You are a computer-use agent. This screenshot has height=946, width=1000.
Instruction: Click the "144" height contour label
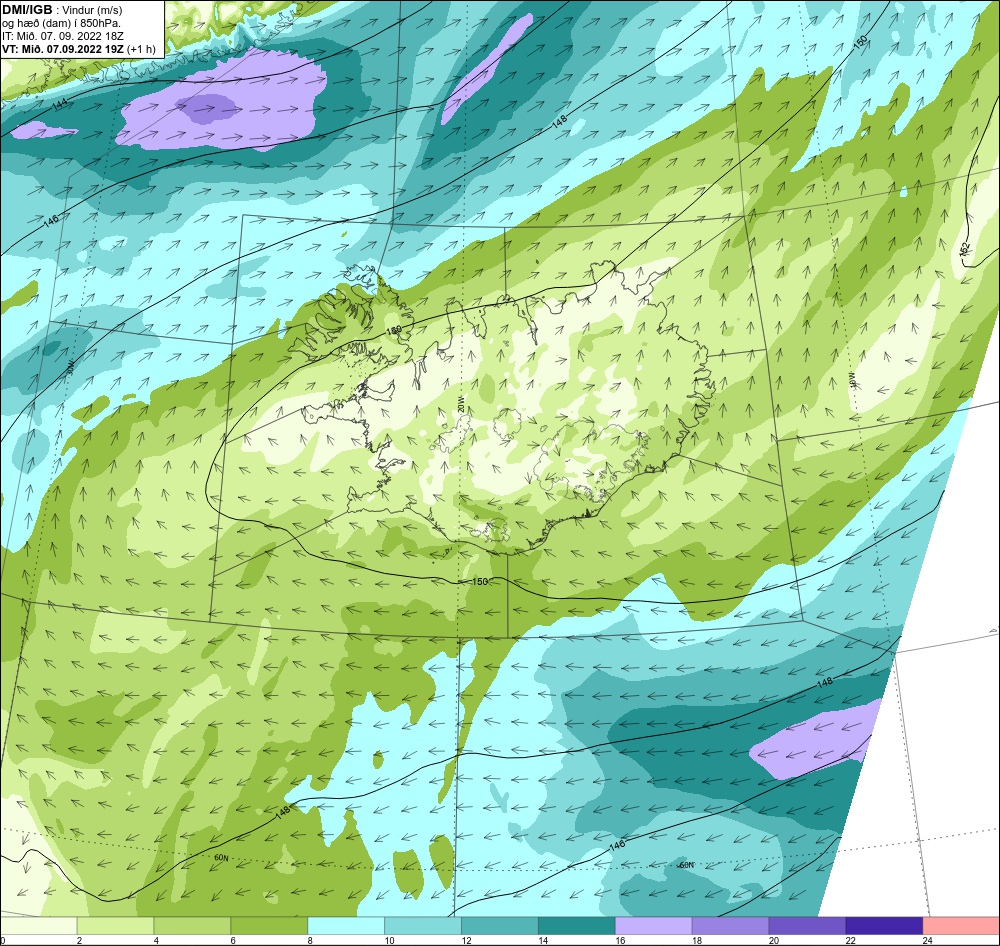pos(60,106)
